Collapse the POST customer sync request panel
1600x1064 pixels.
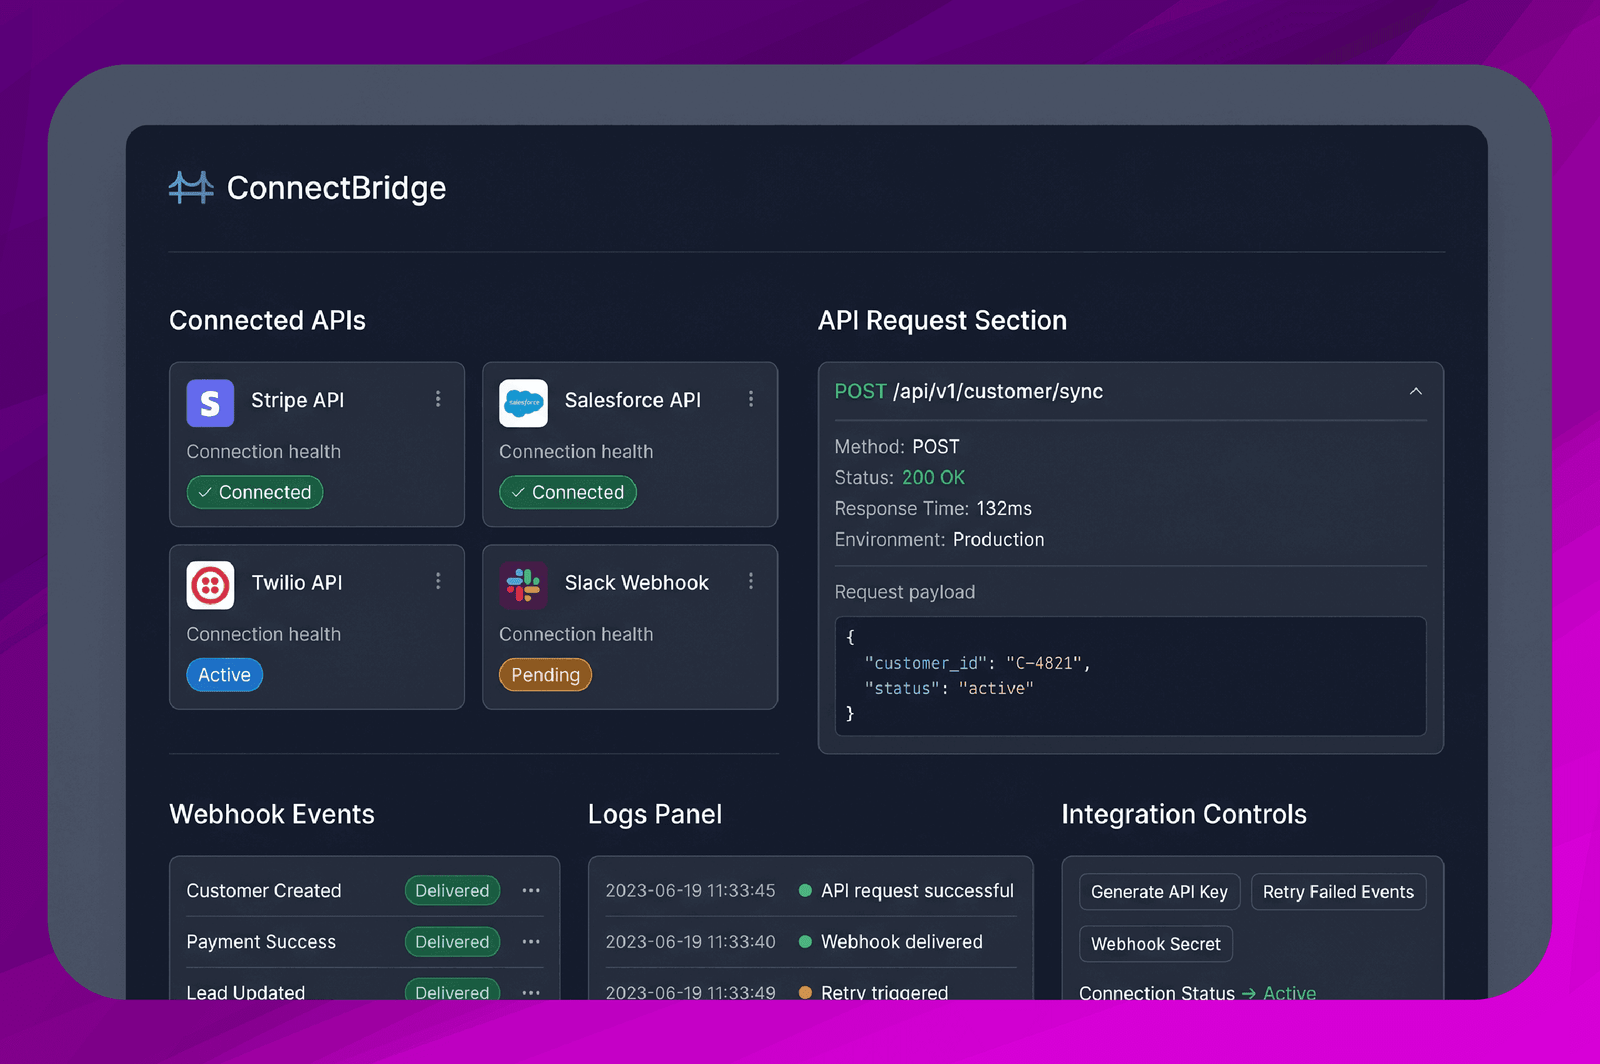click(x=1416, y=391)
